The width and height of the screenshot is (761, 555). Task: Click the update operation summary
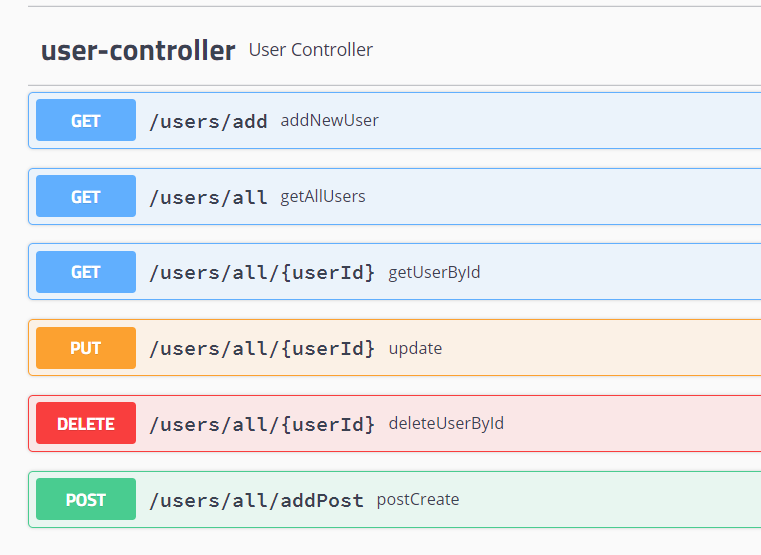tap(415, 348)
